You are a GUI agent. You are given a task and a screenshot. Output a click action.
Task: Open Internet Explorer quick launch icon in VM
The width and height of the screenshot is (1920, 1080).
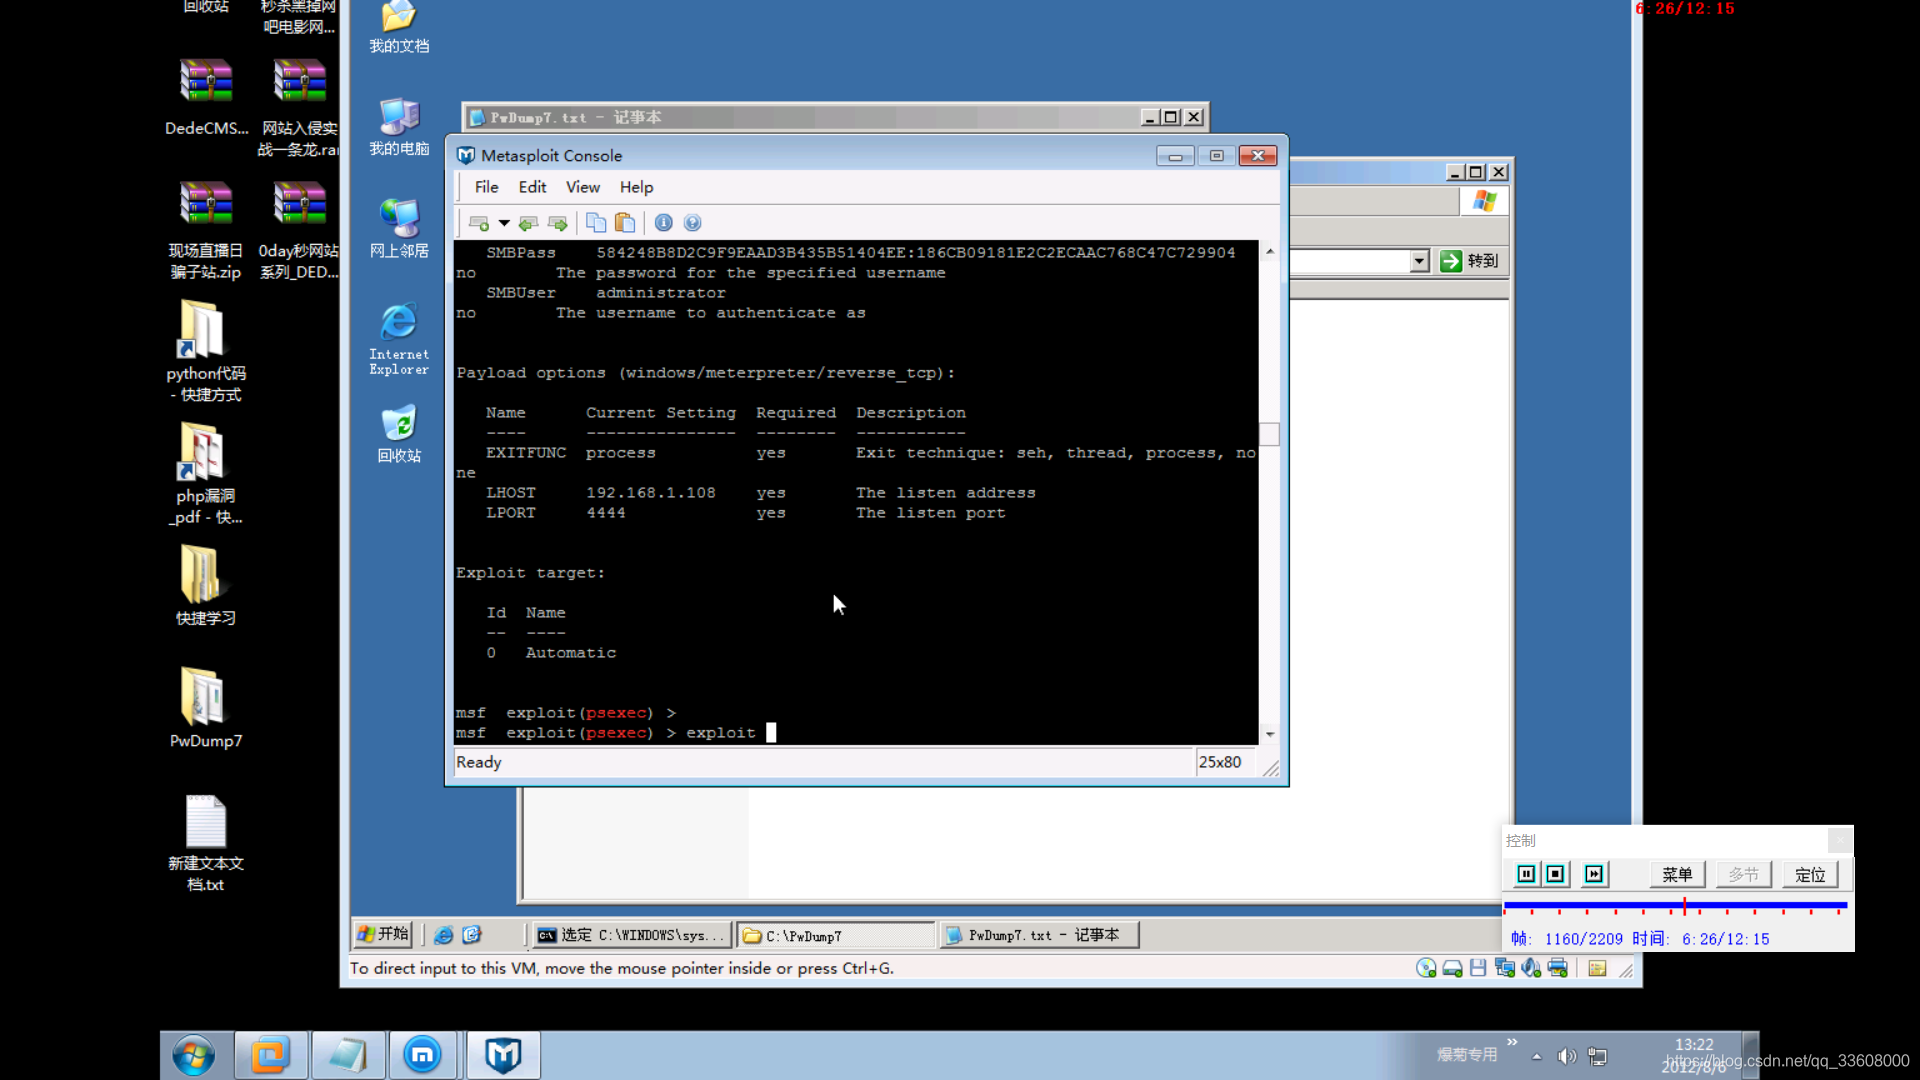443,934
